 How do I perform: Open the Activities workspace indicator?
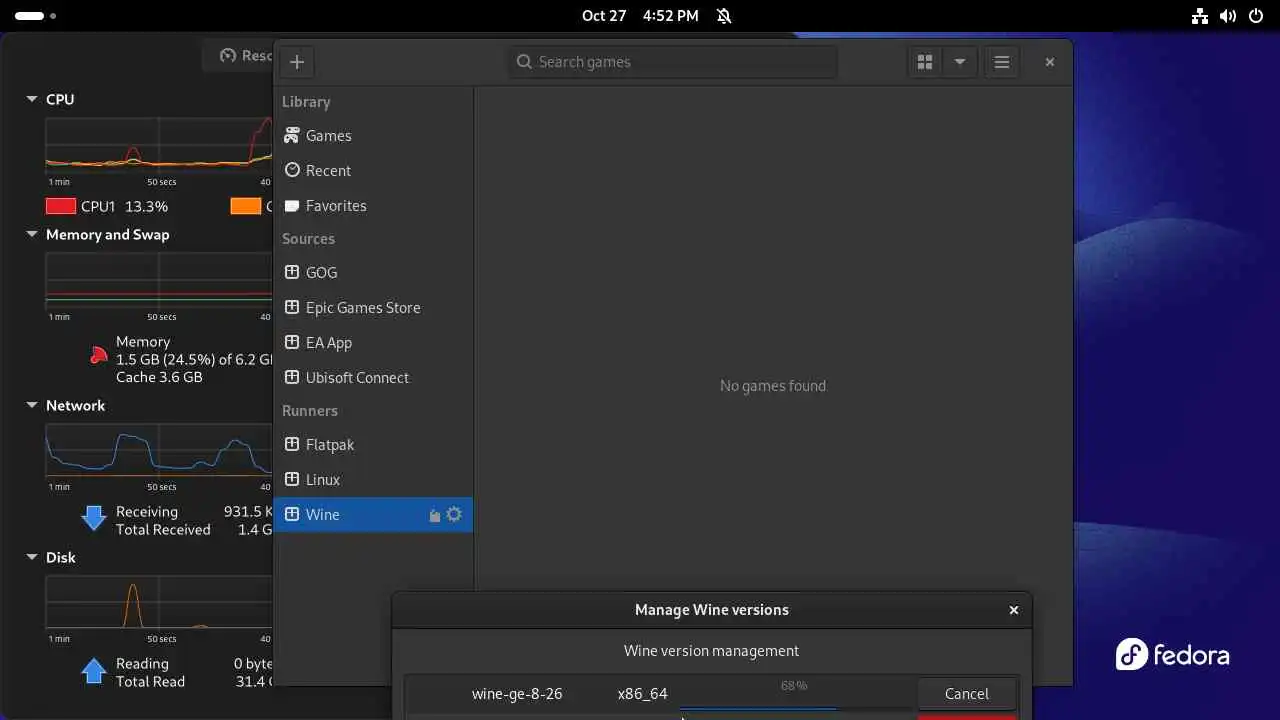tap(36, 16)
